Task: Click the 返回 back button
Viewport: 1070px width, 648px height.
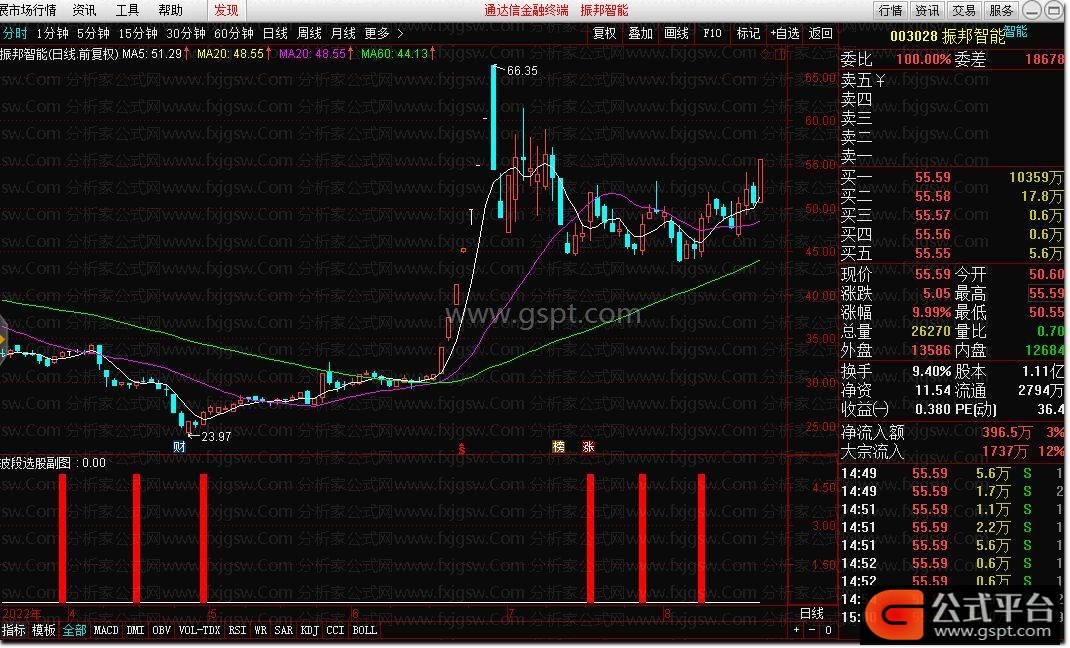Action: [x=820, y=33]
